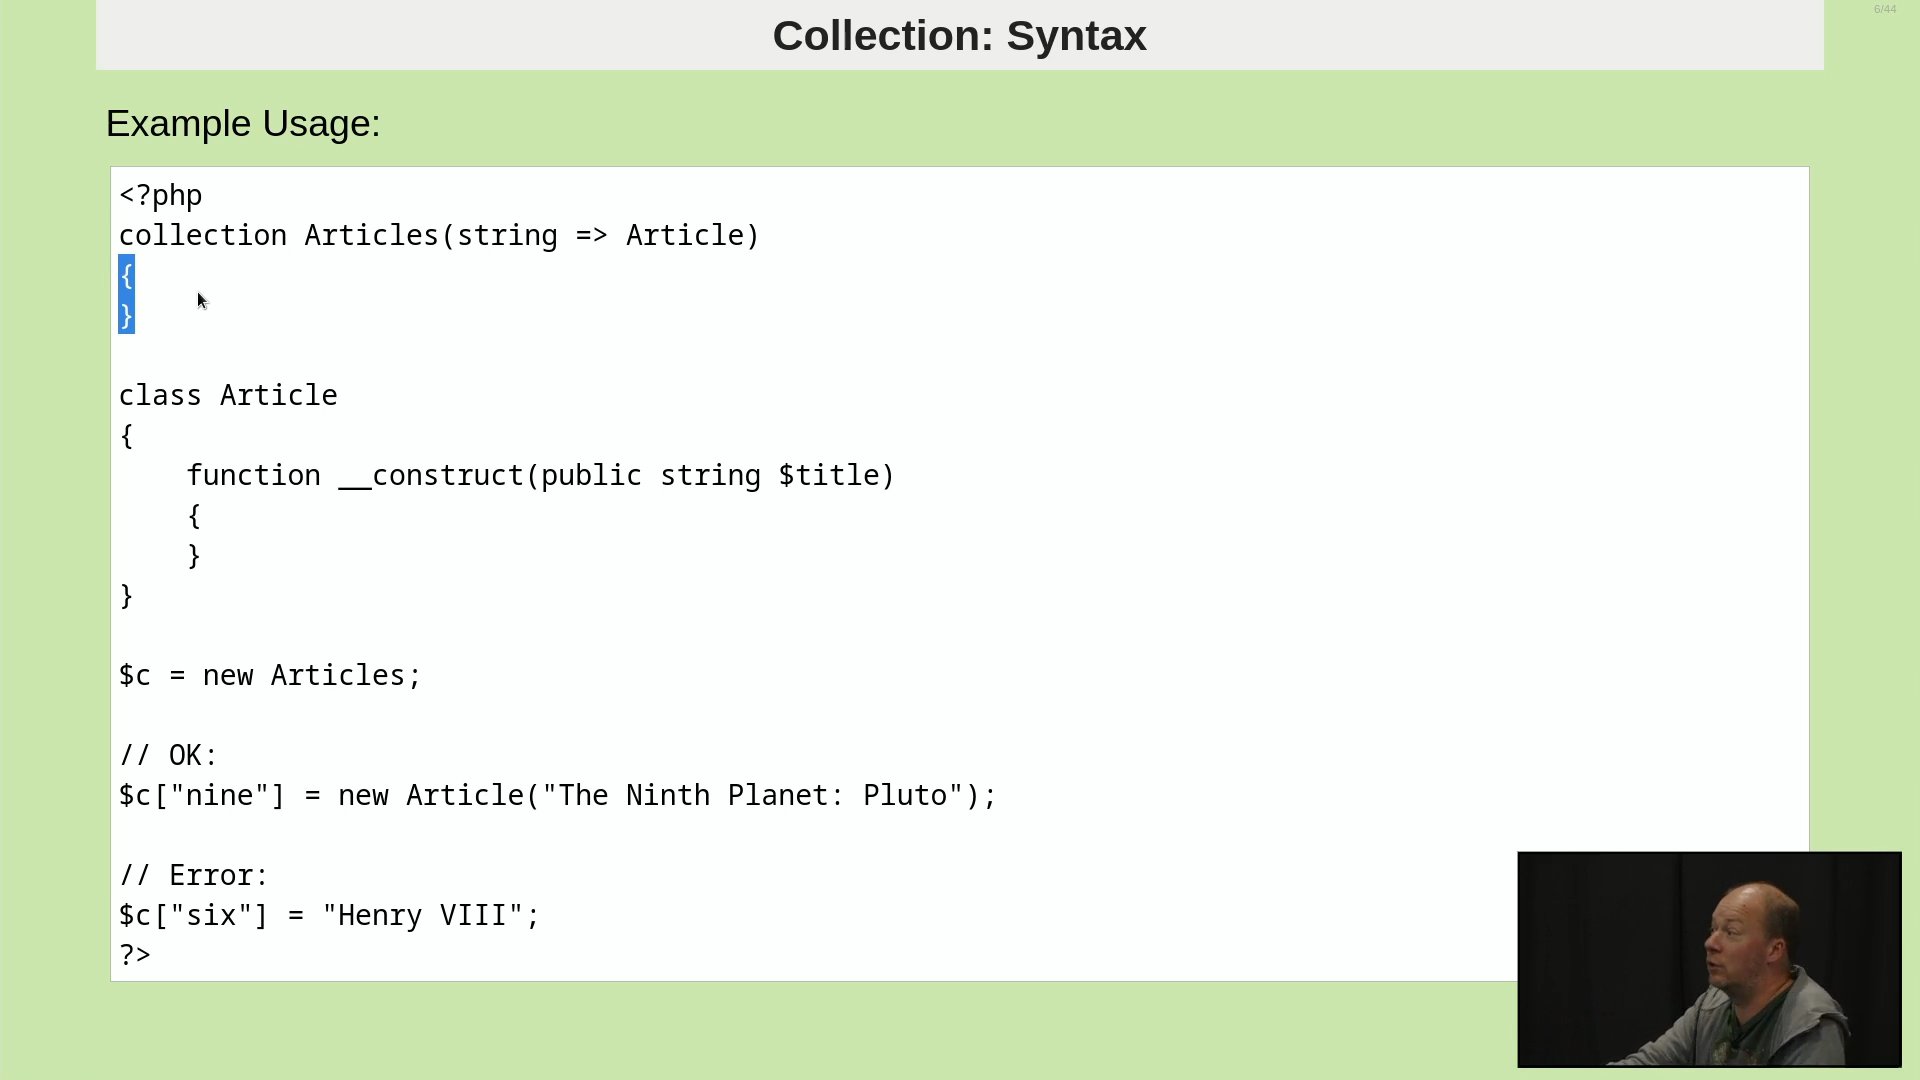Click the "<?php" opening tag

160,195
